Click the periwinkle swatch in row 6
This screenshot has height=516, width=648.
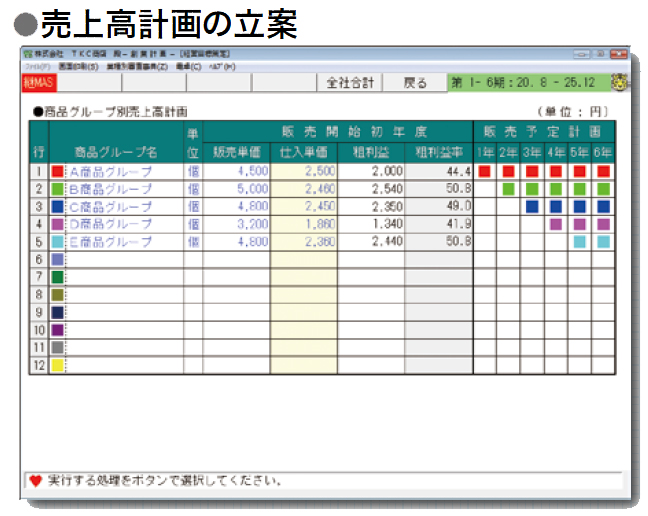57,259
